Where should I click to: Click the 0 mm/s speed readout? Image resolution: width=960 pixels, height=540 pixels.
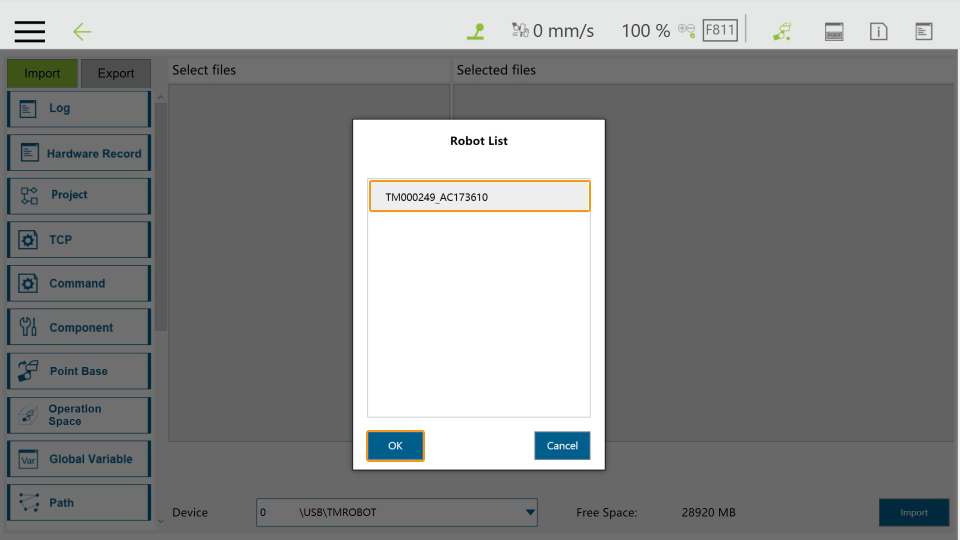click(x=563, y=31)
